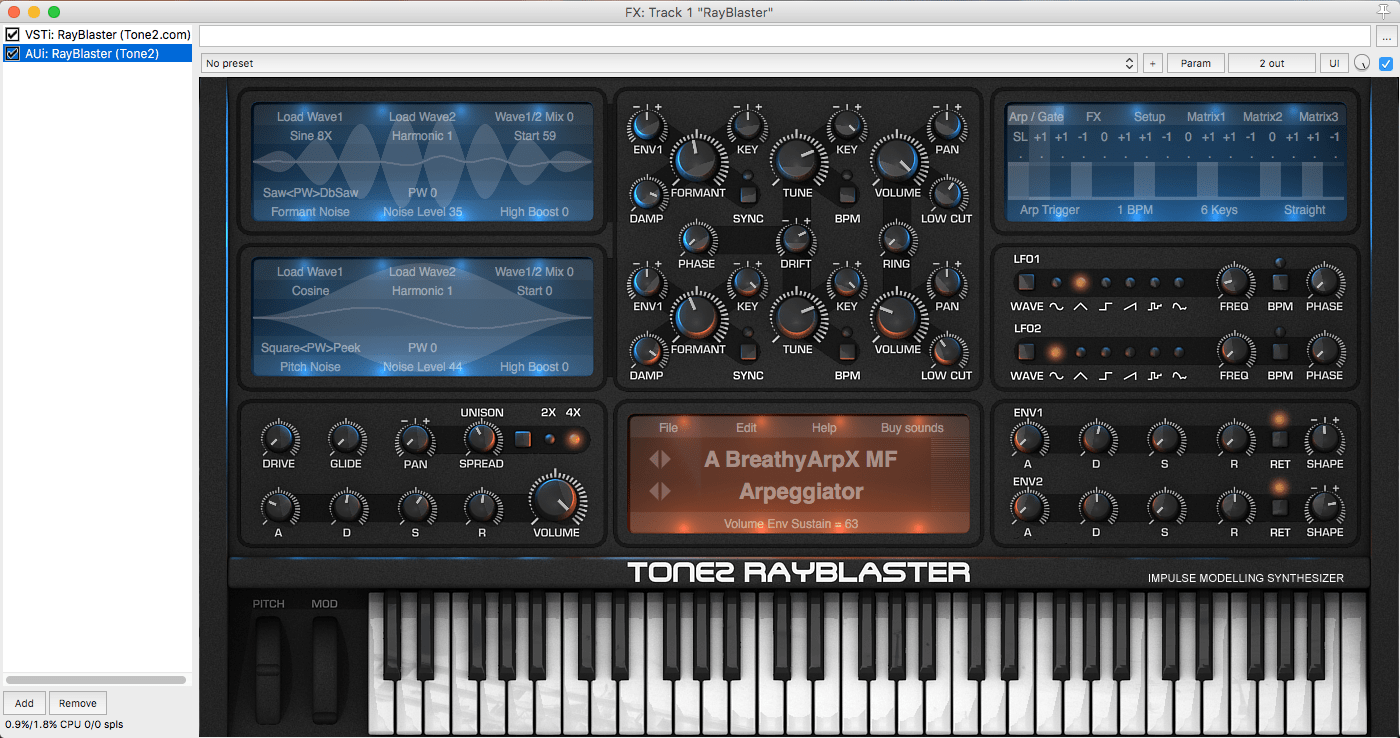
Task: Choose the sine wave shape for LFO1
Action: pyautogui.click(x=1057, y=283)
